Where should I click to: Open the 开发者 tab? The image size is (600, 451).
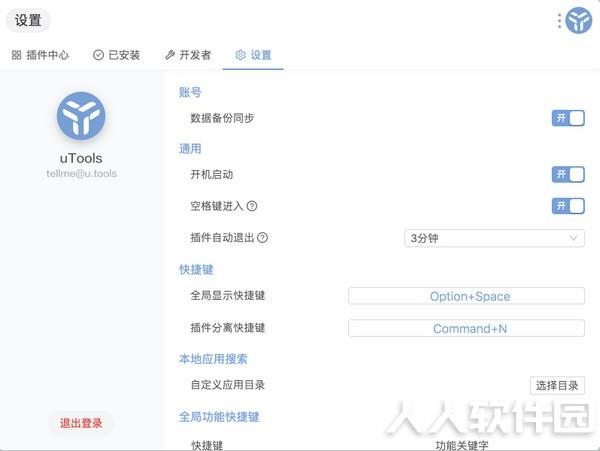tap(188, 55)
